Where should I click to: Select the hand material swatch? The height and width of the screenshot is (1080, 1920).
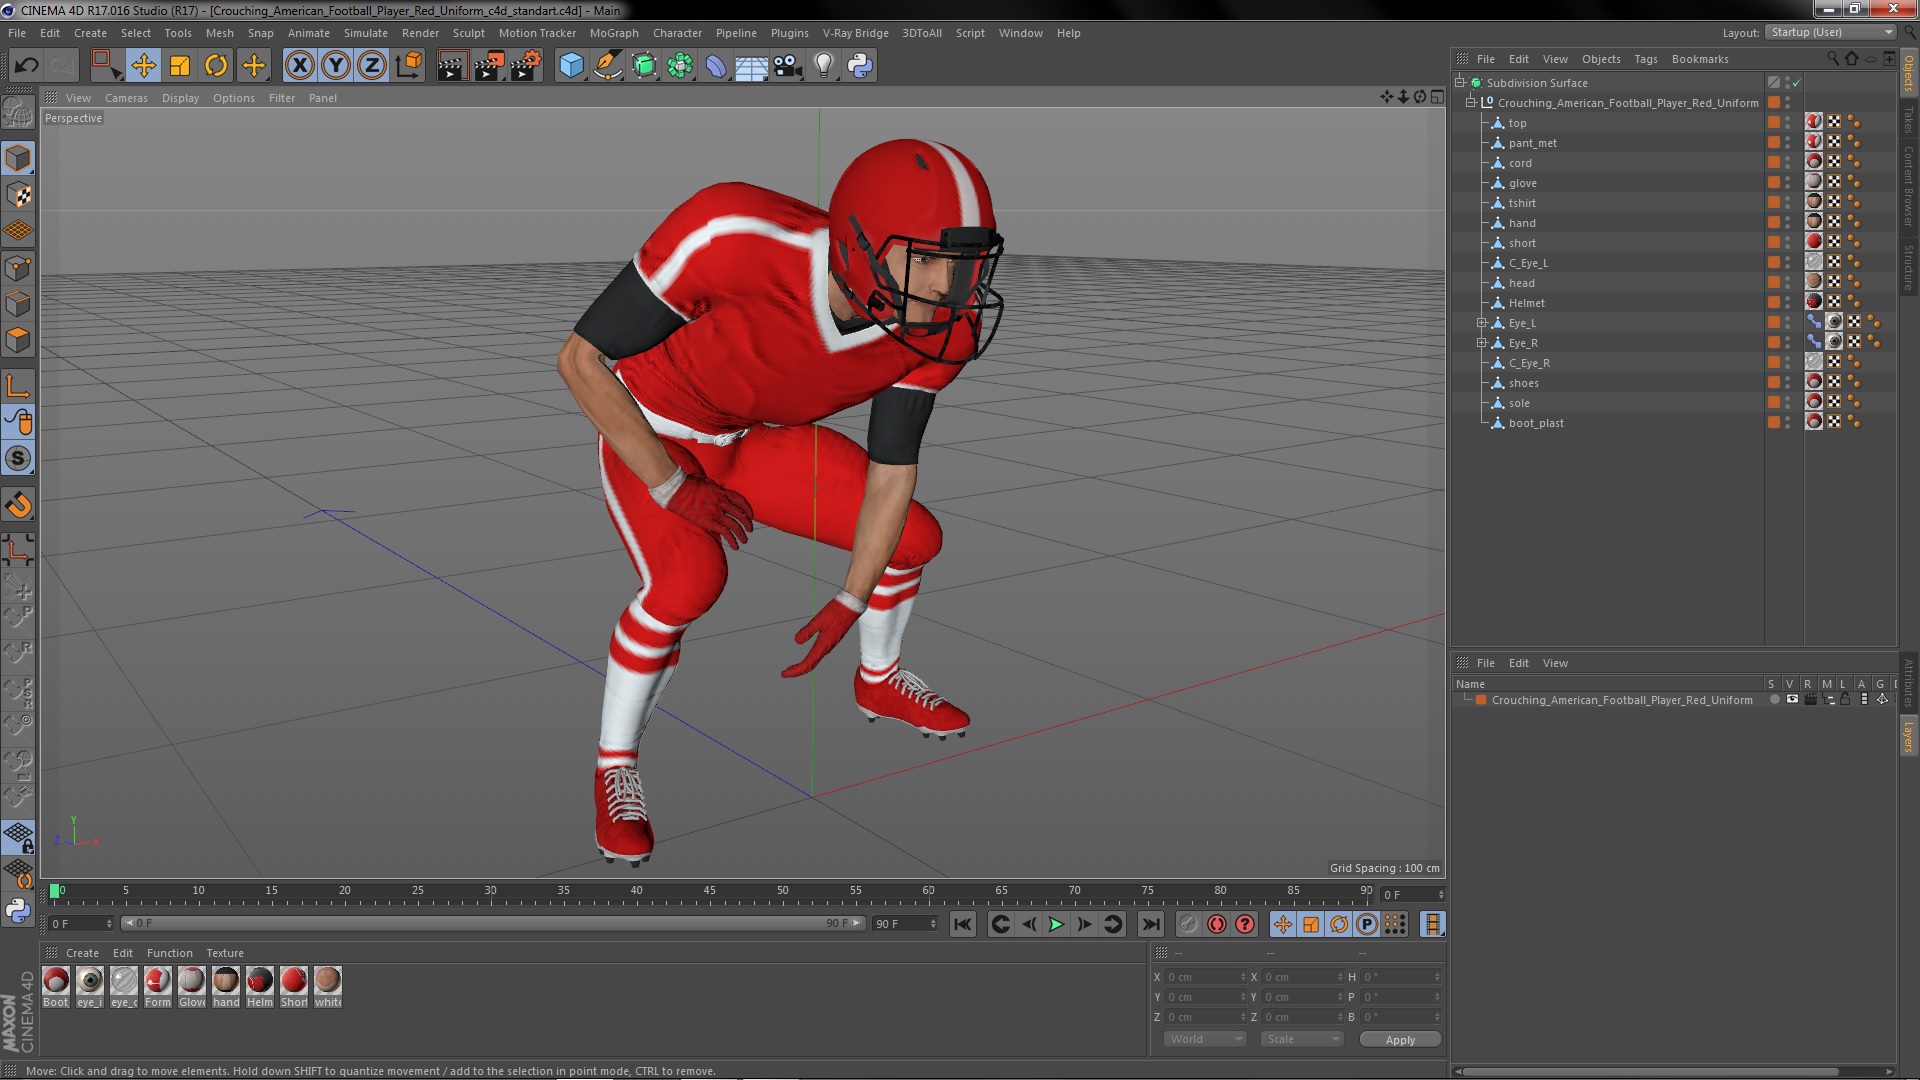[226, 987]
